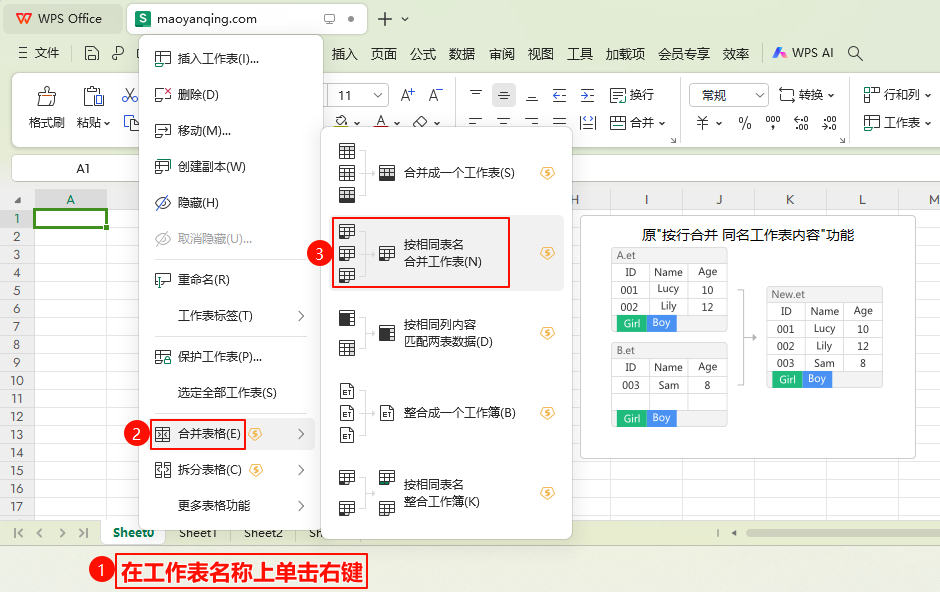Open the number format 常规 dropdown
Viewport: 940px width, 592px height.
pyautogui.click(x=728, y=95)
